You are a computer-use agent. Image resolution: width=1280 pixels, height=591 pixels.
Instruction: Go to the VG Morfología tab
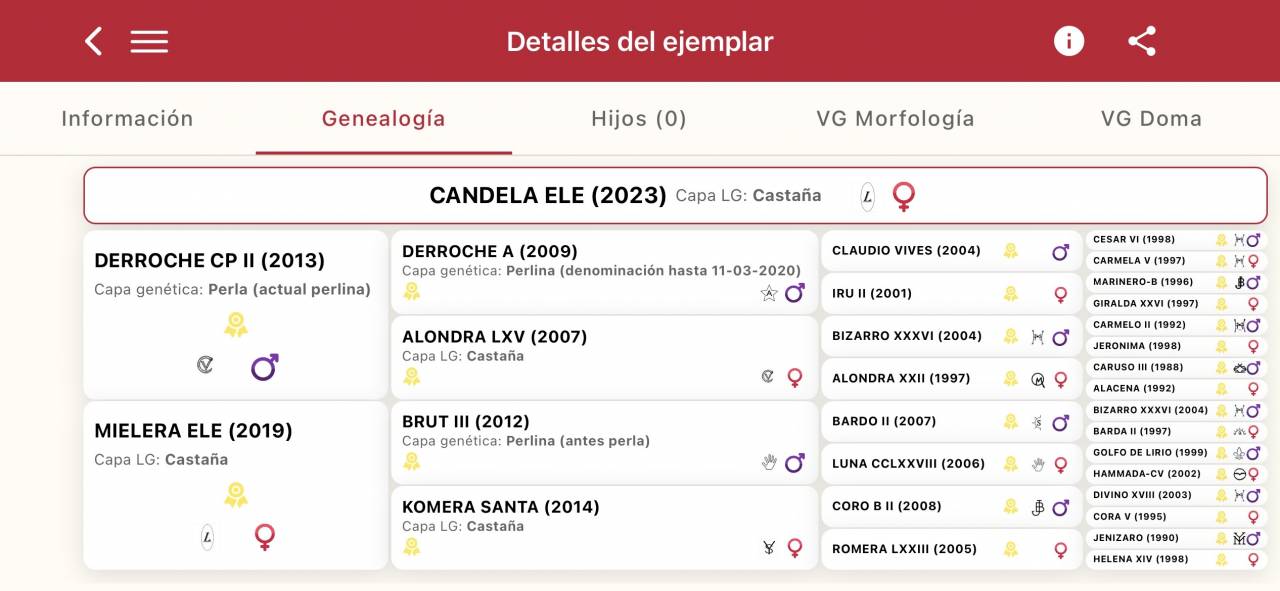(895, 119)
